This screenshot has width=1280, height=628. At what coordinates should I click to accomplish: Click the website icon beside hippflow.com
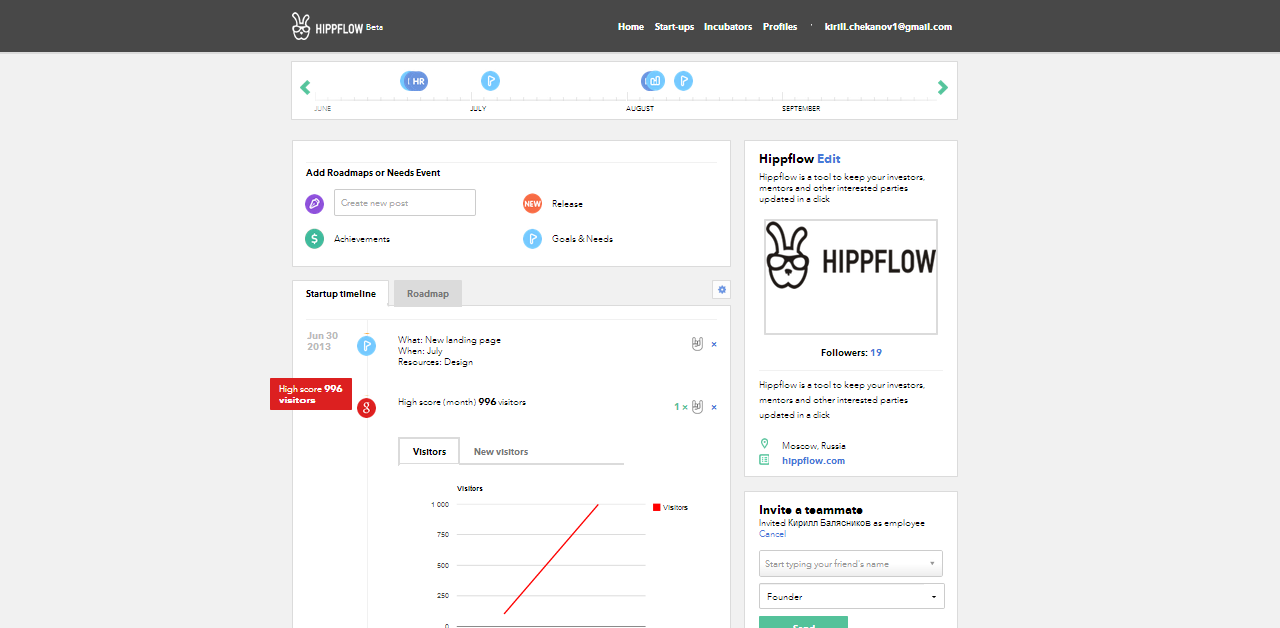point(764,460)
